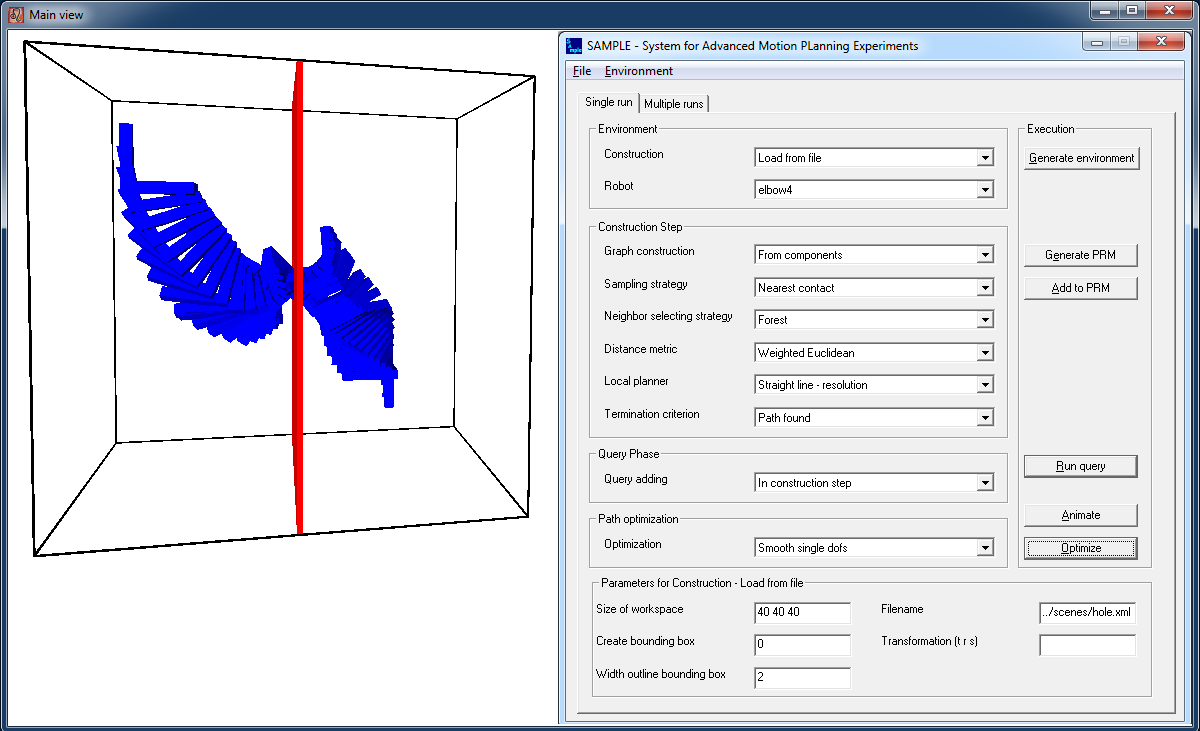Click the Construction label text
The width and height of the screenshot is (1200, 731).
click(x=634, y=154)
